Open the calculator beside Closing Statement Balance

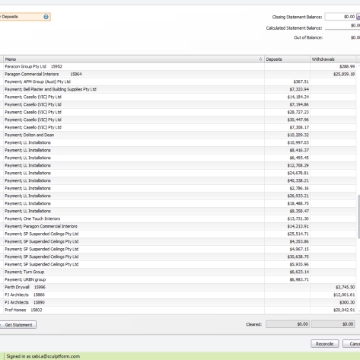(x=358, y=17)
